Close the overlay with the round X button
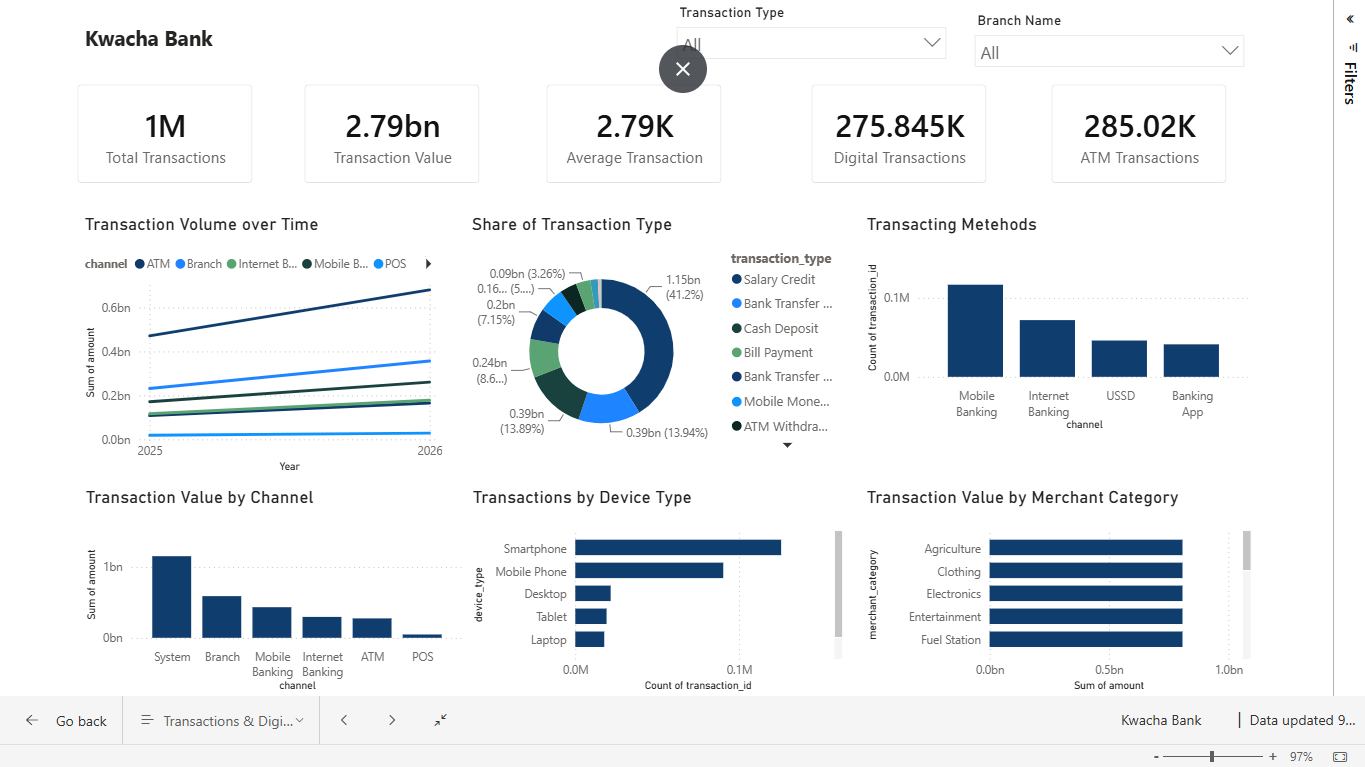The width and height of the screenshot is (1365, 767). click(x=683, y=69)
